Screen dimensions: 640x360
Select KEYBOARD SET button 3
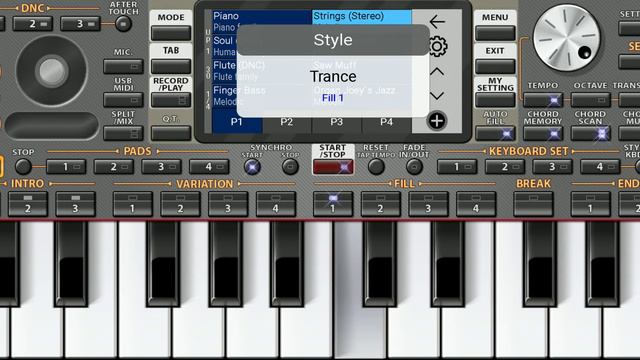553,167
